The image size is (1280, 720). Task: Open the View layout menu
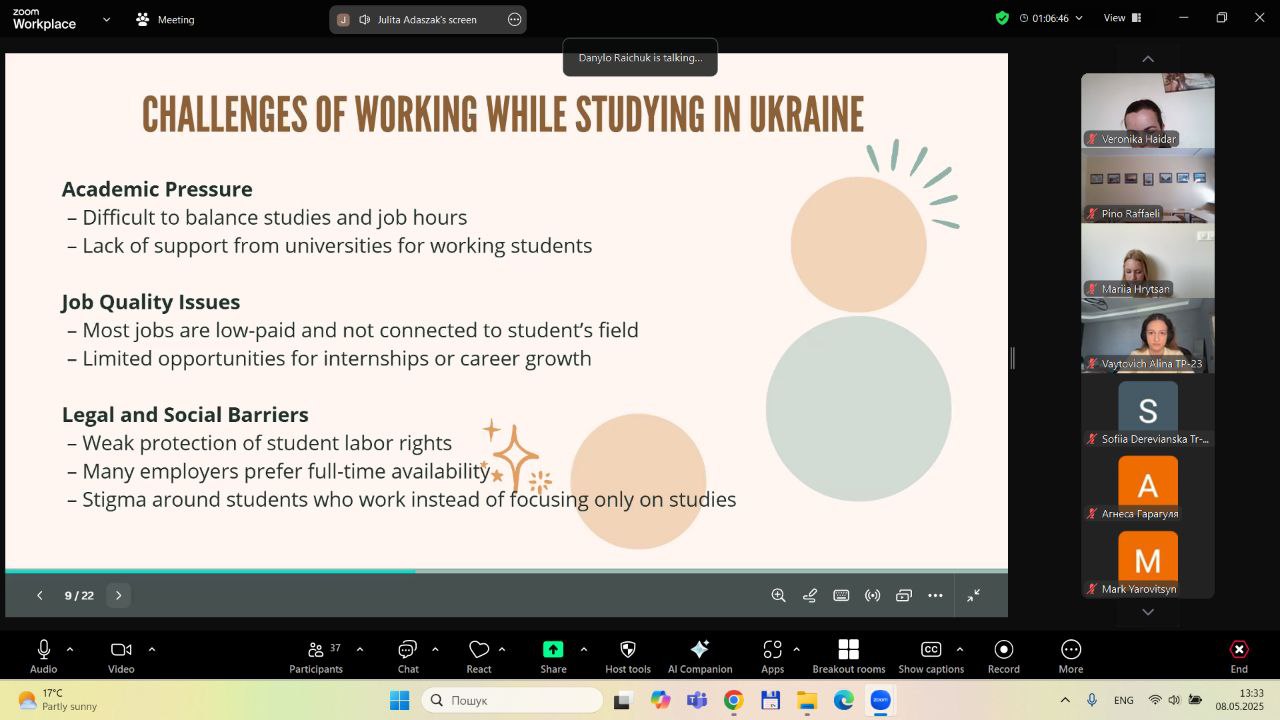point(1120,18)
